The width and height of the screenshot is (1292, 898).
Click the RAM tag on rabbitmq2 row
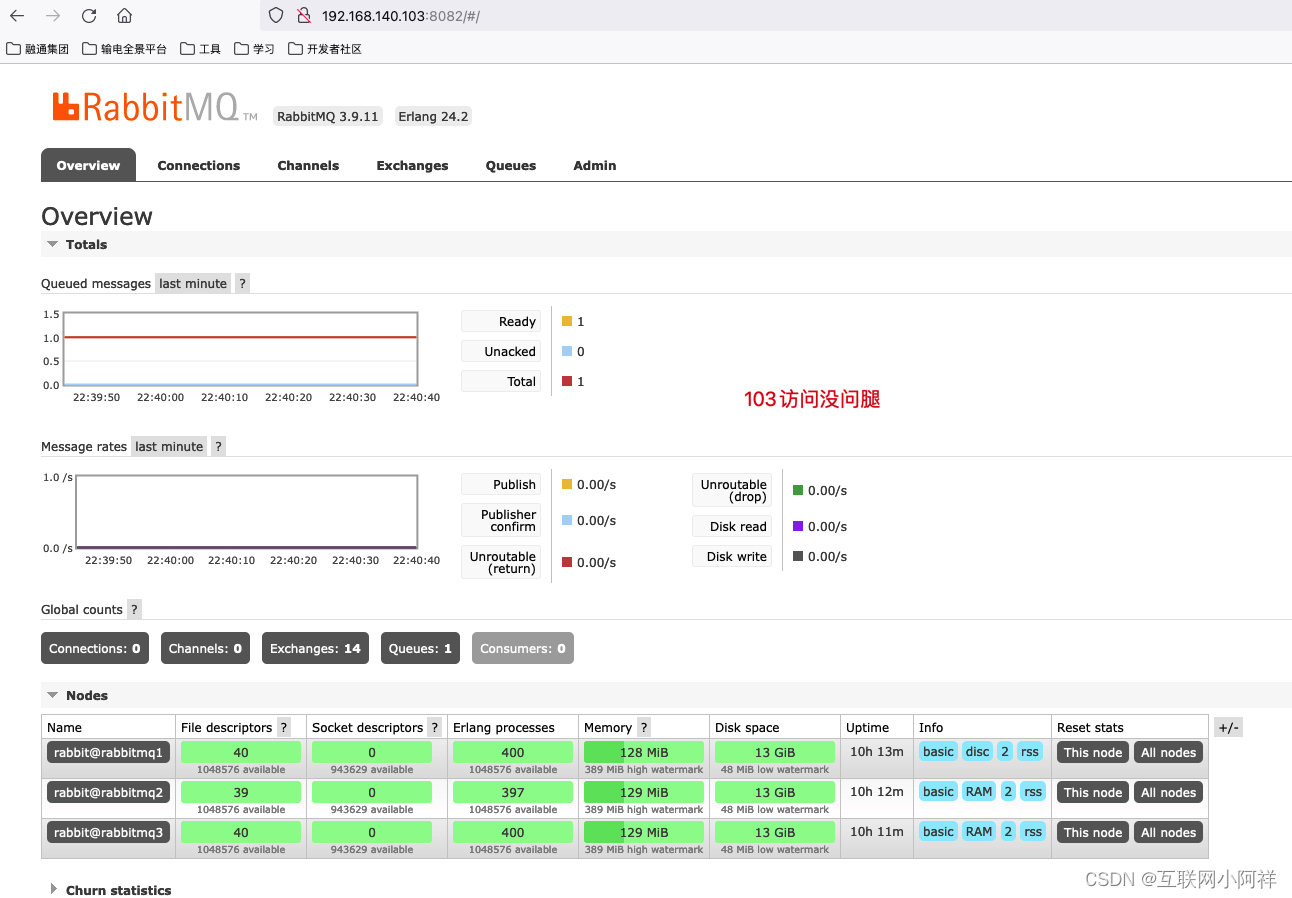(x=979, y=792)
